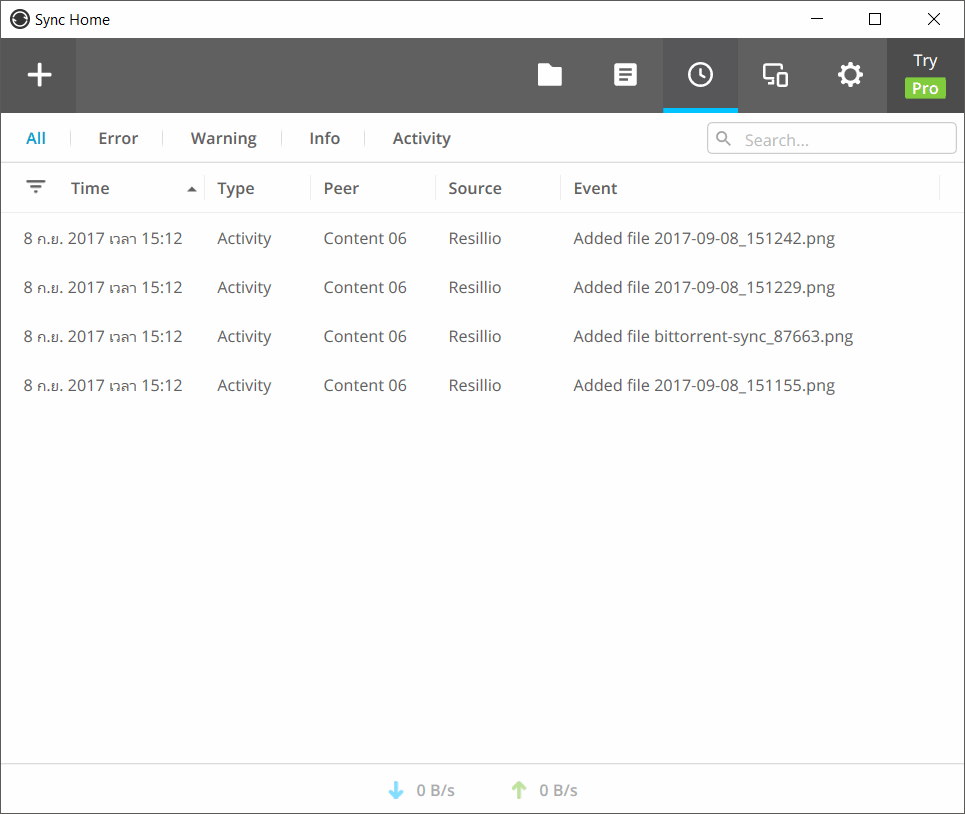Viewport: 965px width, 814px height.
Task: Show All history entries
Action: [x=36, y=138]
